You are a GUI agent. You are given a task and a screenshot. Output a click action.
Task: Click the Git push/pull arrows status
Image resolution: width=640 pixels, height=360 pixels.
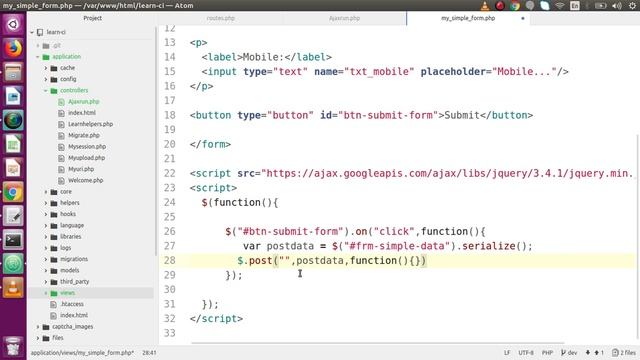pos(595,353)
